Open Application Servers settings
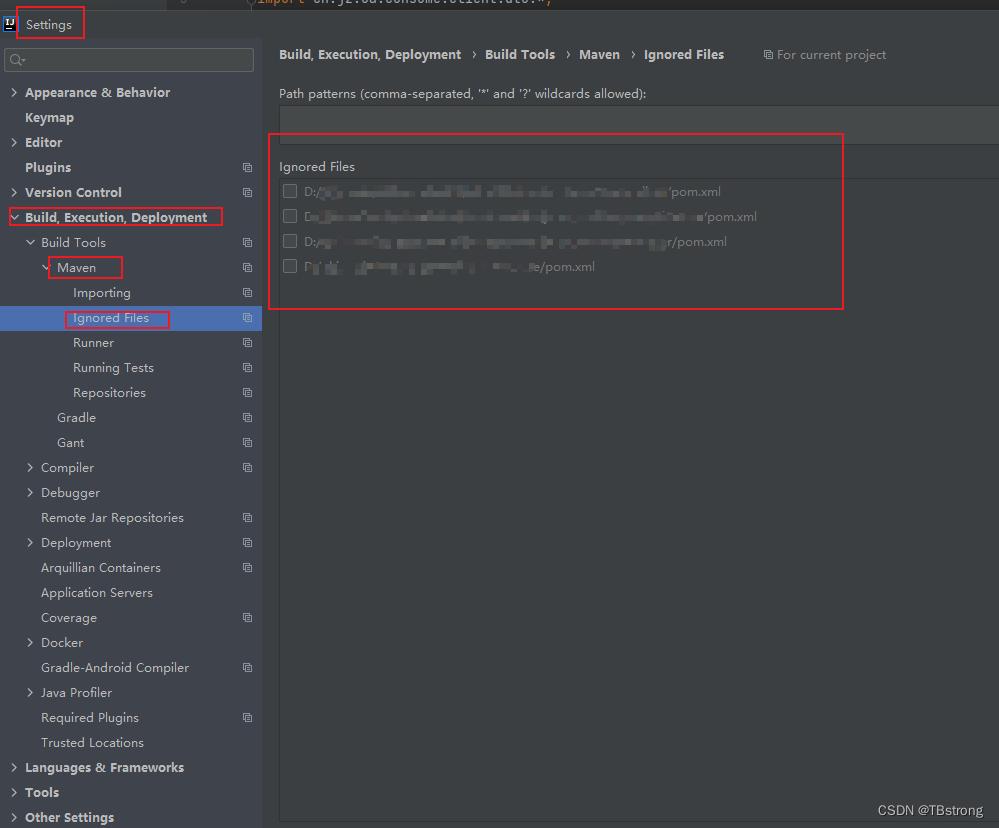999x828 pixels. [97, 592]
